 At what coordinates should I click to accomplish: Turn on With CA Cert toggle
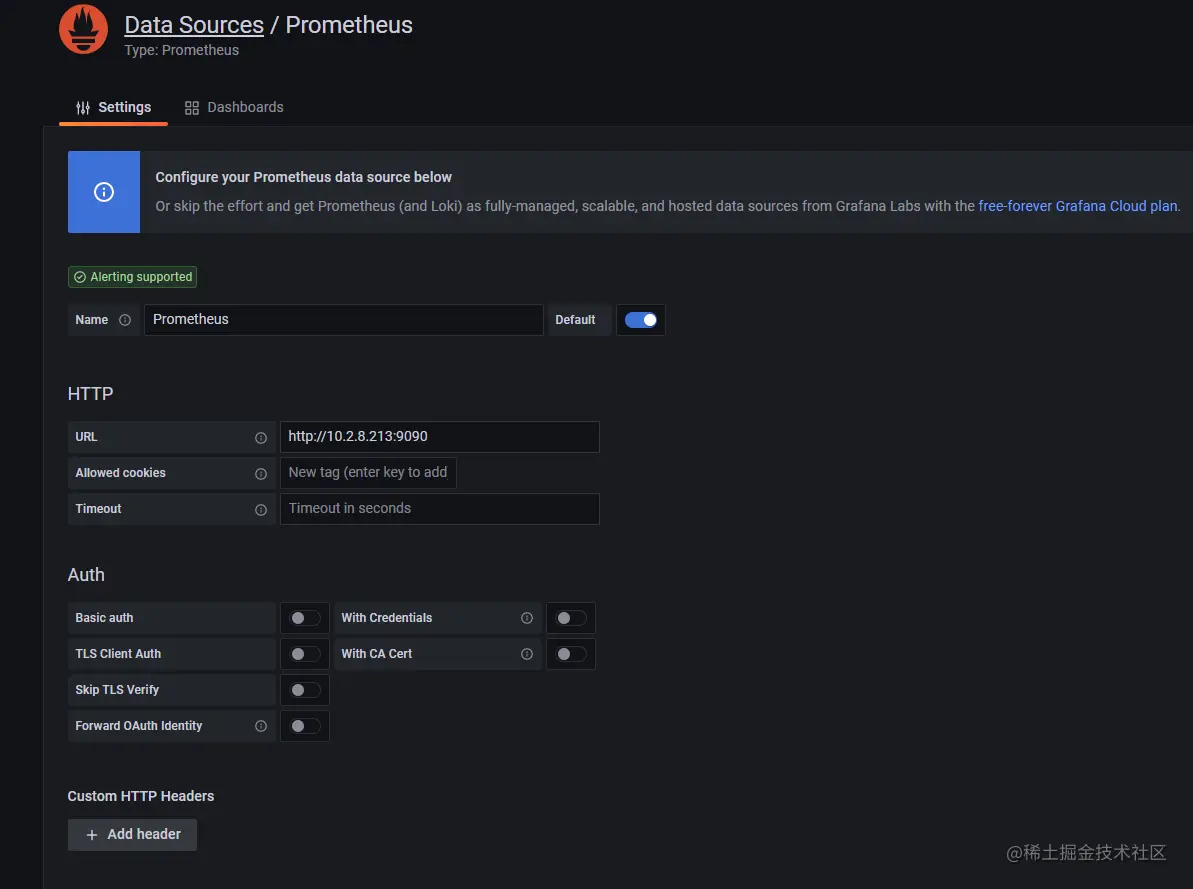pyautogui.click(x=571, y=654)
